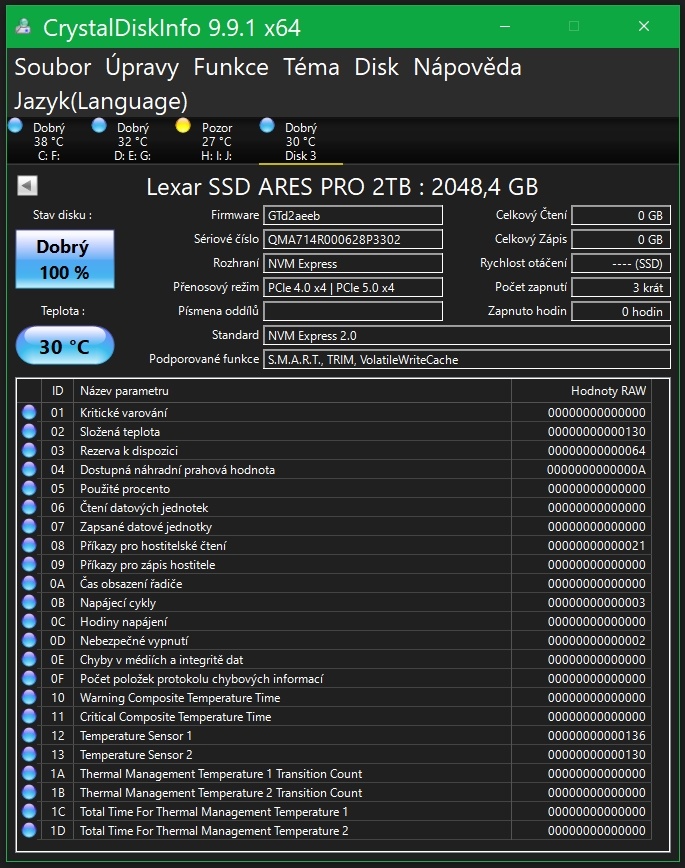This screenshot has height=868, width=685.
Task: Open the Téma menu
Action: click(x=311, y=68)
